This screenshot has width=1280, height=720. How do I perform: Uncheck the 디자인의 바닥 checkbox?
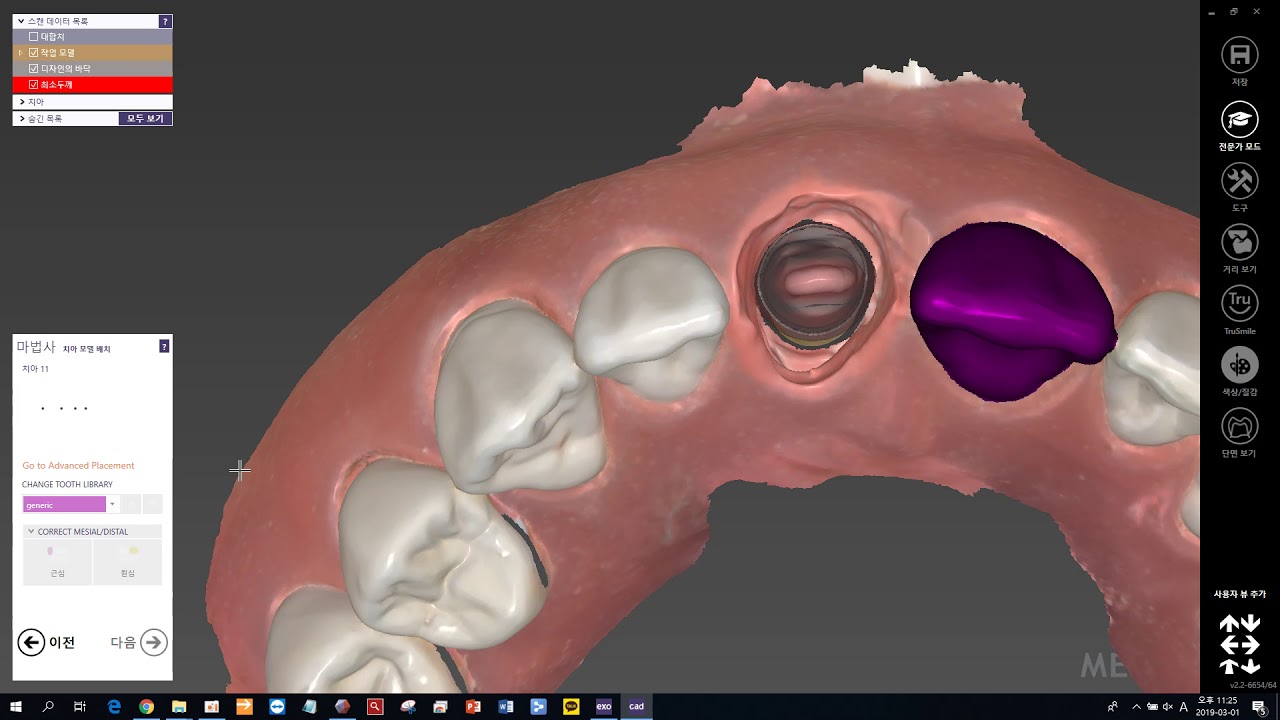click(x=34, y=69)
